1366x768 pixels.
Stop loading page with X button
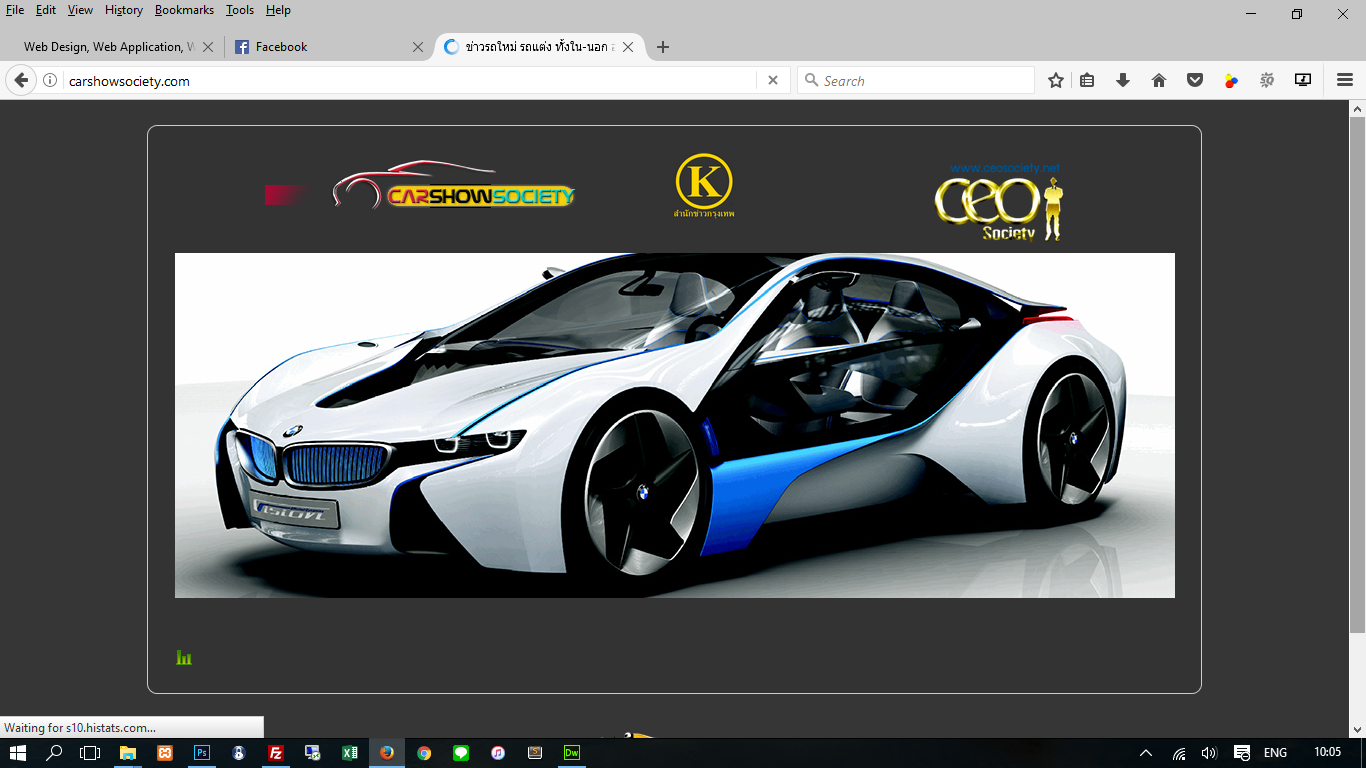(x=773, y=81)
